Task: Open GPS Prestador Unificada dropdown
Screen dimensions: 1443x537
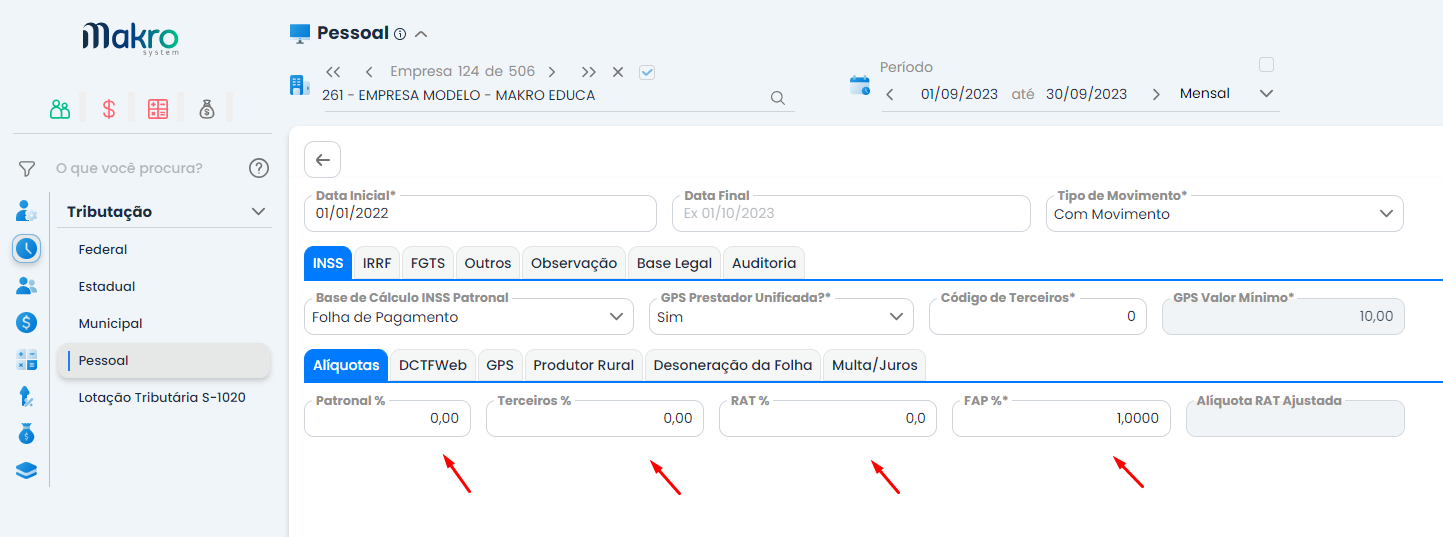Action: pos(782,317)
